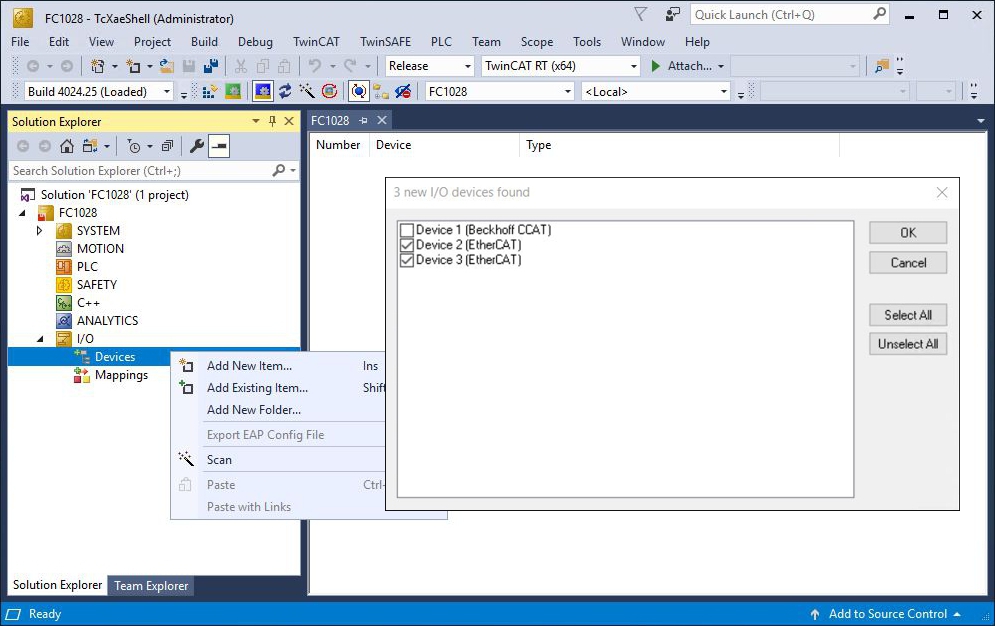995x626 pixels.
Task: Click the Scan magic wand toolbar icon
Action: coord(307,92)
